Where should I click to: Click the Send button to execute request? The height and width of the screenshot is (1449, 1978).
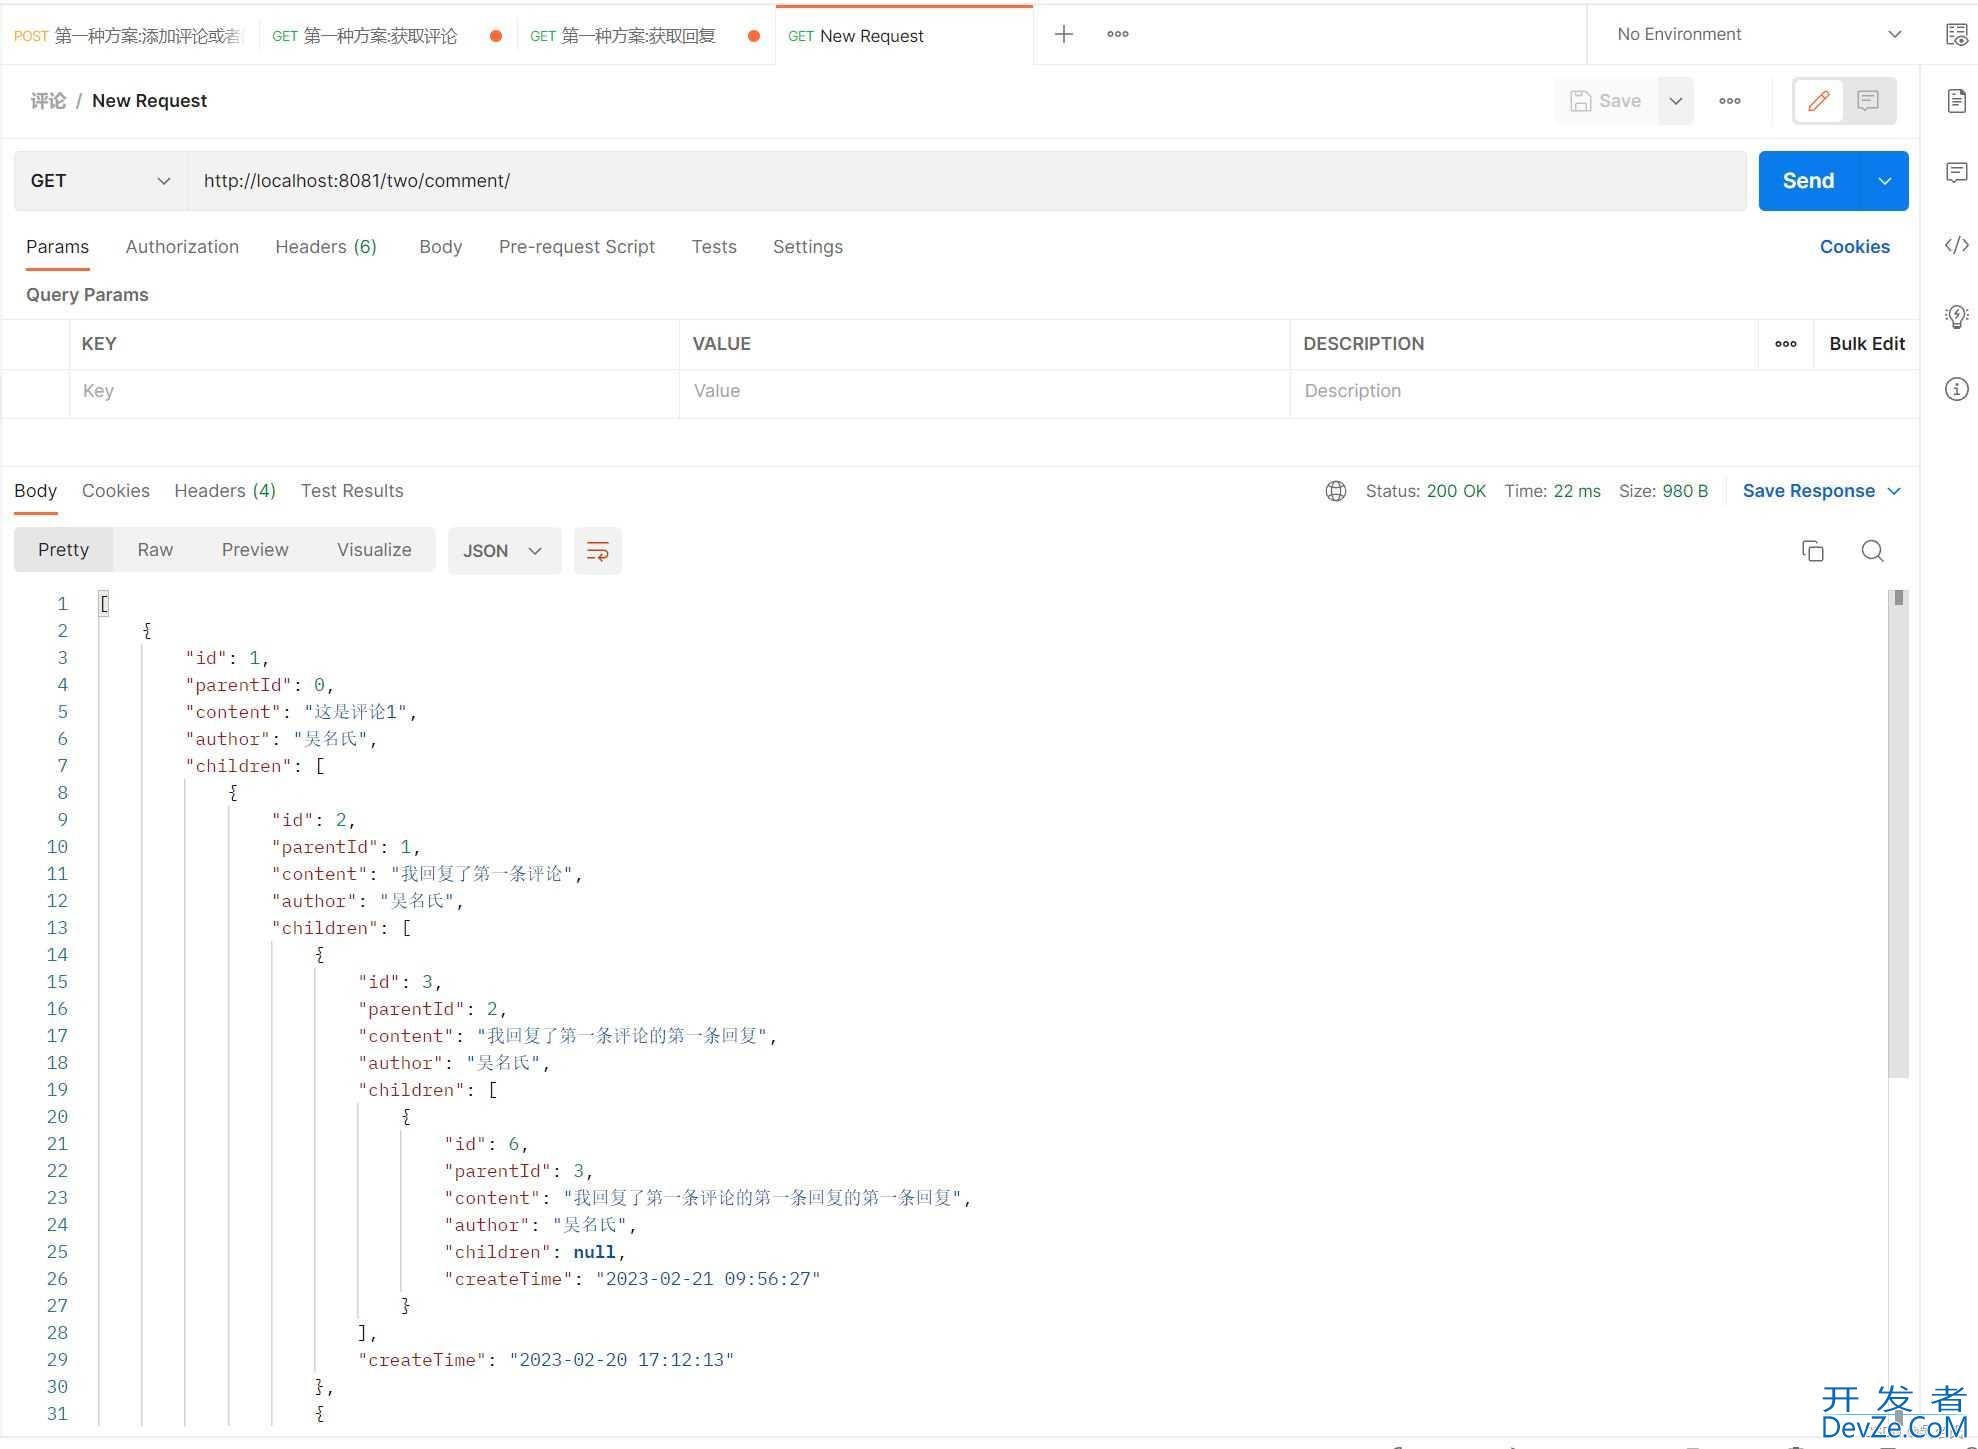pyautogui.click(x=1808, y=180)
